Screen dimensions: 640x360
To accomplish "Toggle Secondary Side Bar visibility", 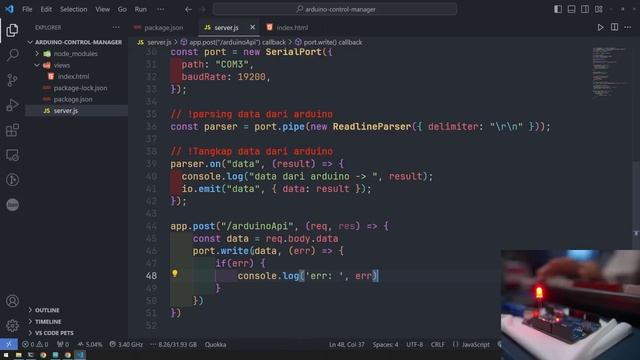I will coord(585,9).
